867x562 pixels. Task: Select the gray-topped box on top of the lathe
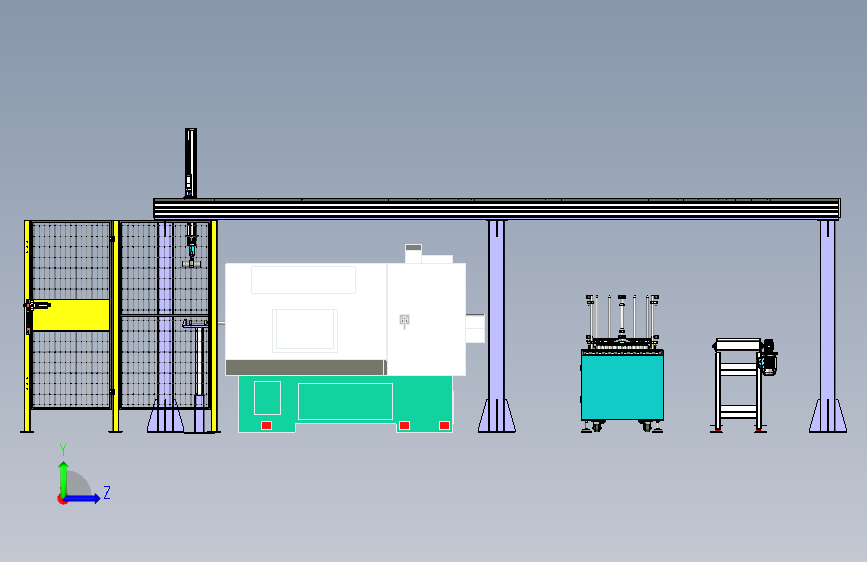click(413, 253)
